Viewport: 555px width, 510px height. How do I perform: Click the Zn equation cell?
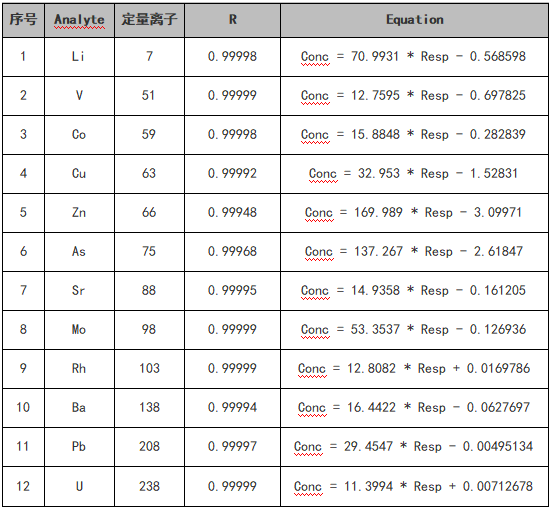coord(414,213)
